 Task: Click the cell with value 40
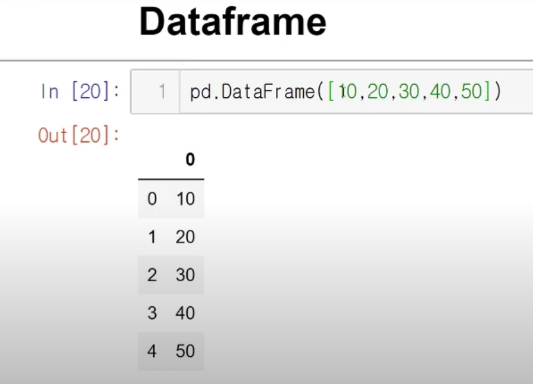pos(185,313)
